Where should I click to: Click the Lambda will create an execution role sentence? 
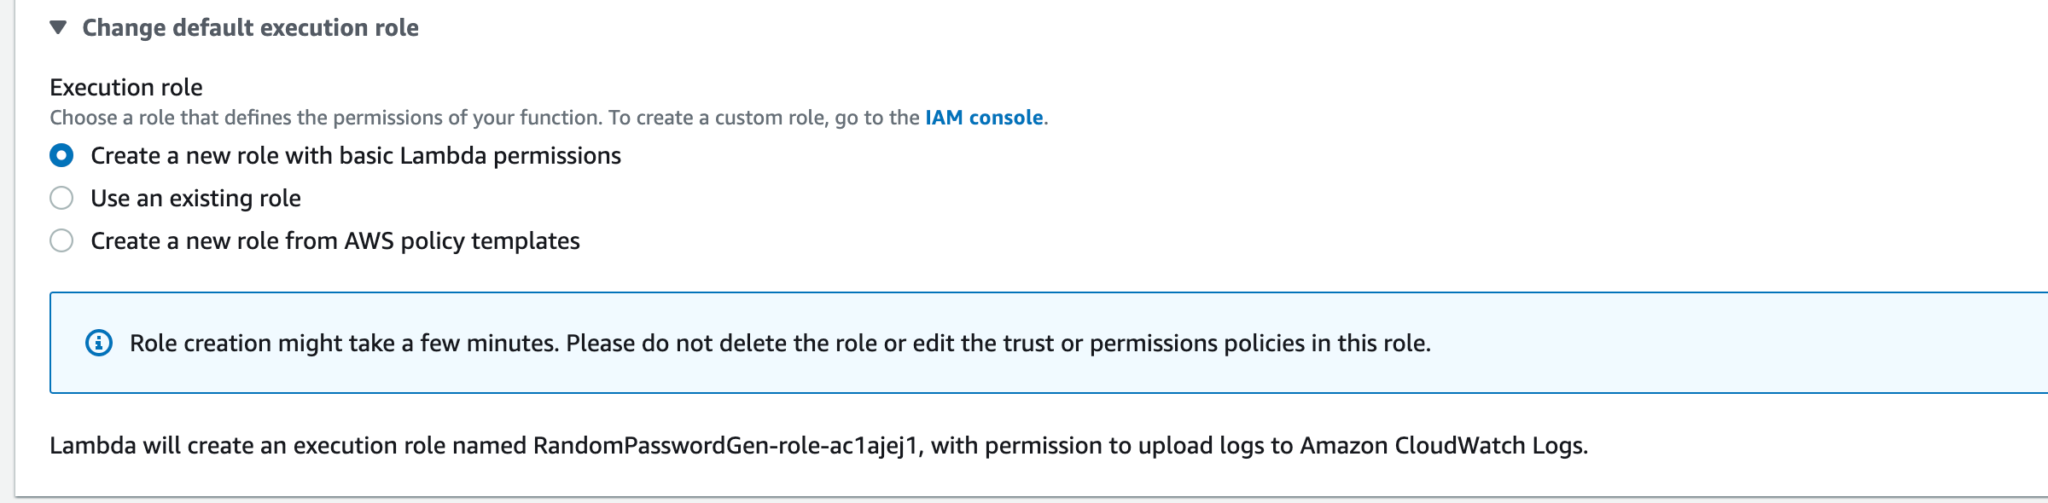click(818, 446)
